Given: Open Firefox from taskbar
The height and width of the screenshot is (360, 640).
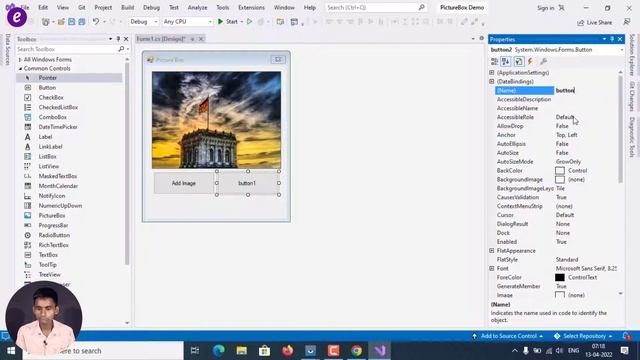Looking at the screenshot, I should tap(287, 351).
